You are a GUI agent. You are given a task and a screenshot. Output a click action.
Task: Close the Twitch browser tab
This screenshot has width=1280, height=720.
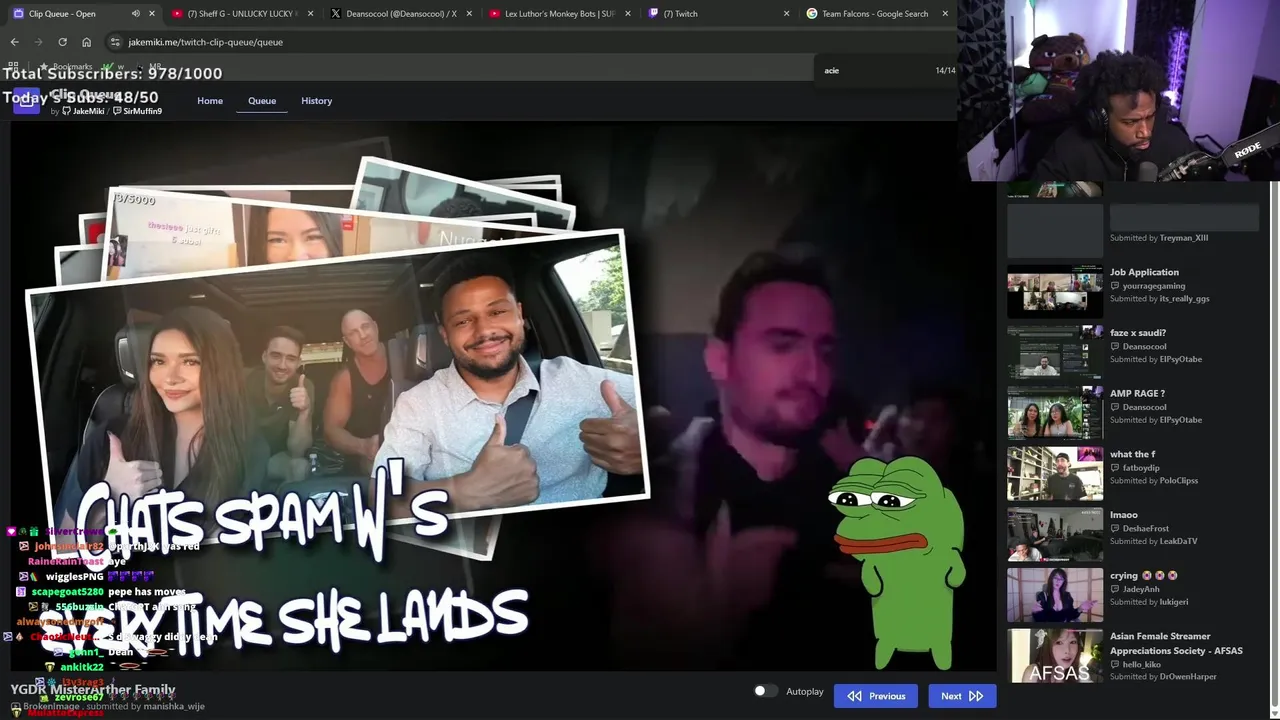[x=786, y=14]
